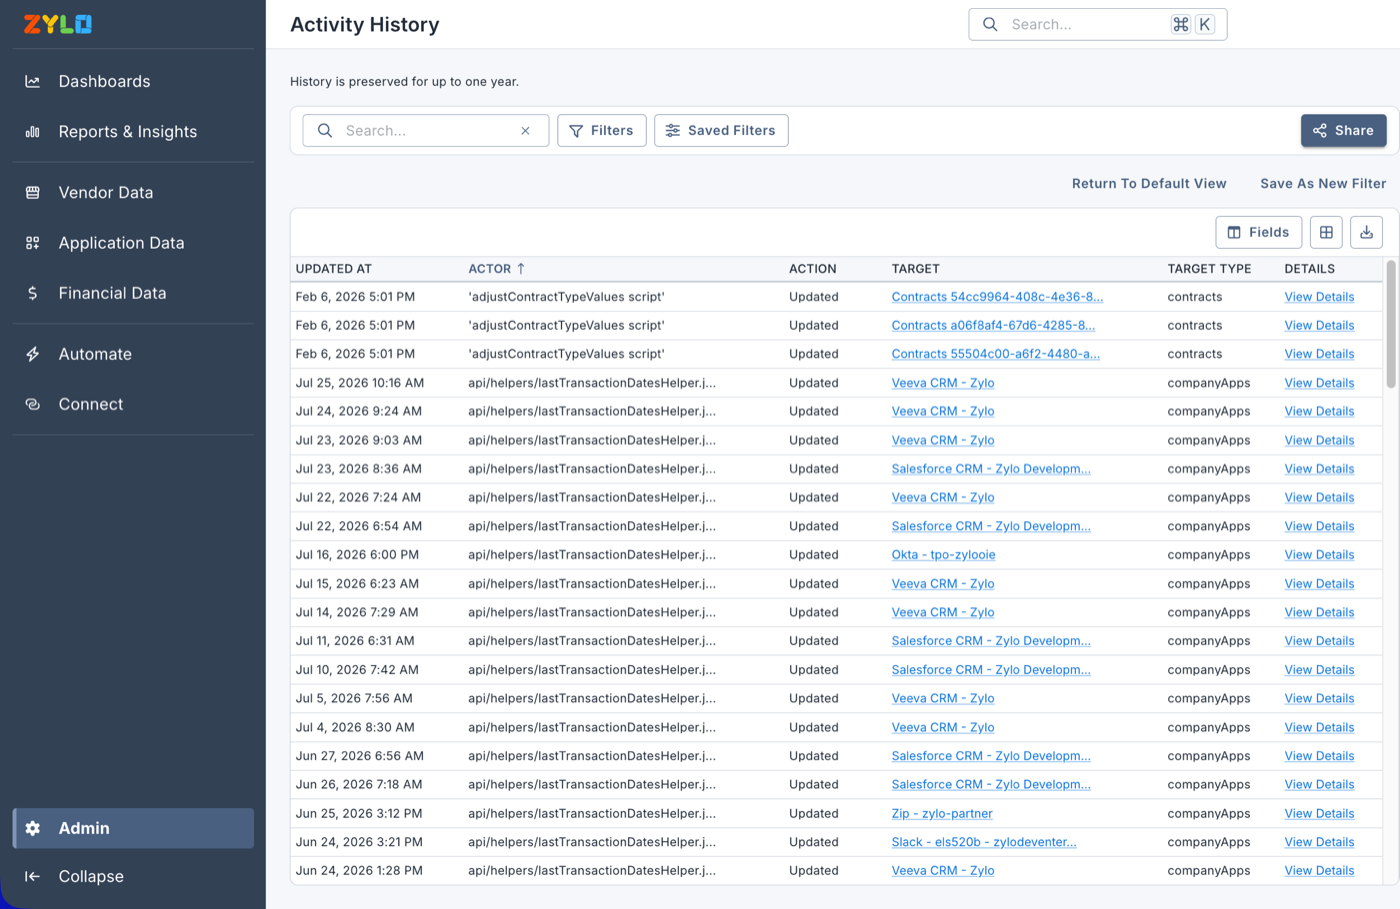Click the Zylo logo

[x=58, y=24]
